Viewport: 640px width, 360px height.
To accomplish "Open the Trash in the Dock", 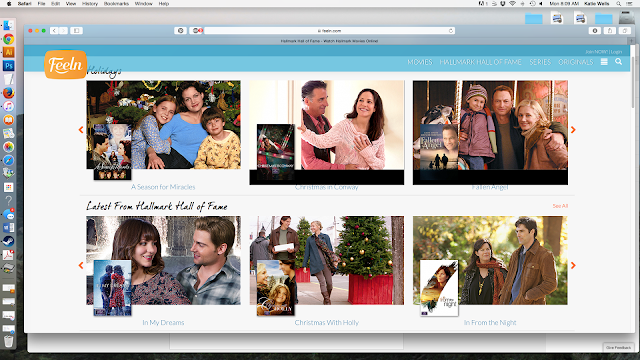I will pos(9,340).
